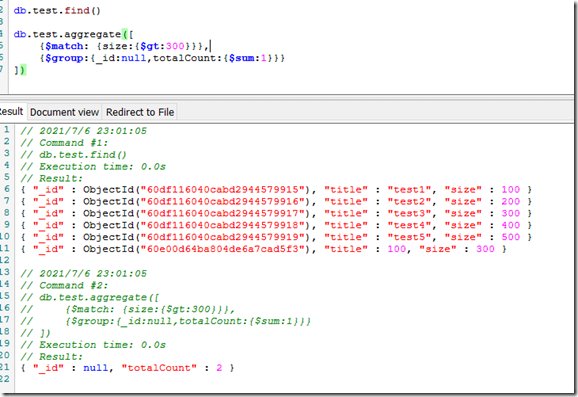The image size is (578, 397).
Task: Place cursor in the $group stage line
Action: (x=162, y=58)
